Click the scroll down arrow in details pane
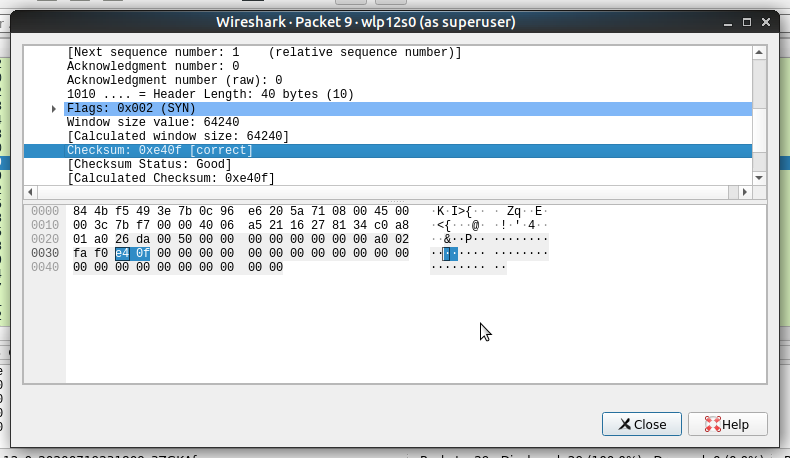This screenshot has height=458, width=790. coord(759,178)
